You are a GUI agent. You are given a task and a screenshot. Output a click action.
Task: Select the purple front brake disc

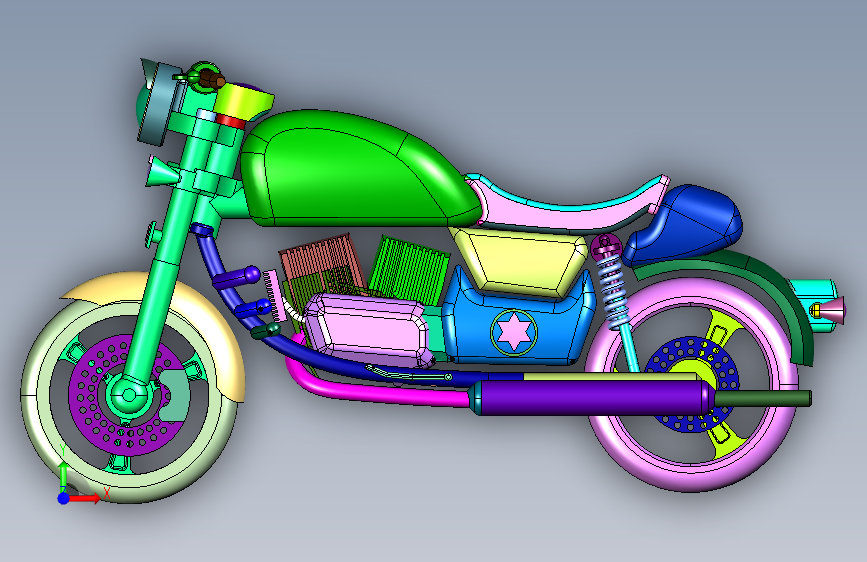tap(88, 398)
